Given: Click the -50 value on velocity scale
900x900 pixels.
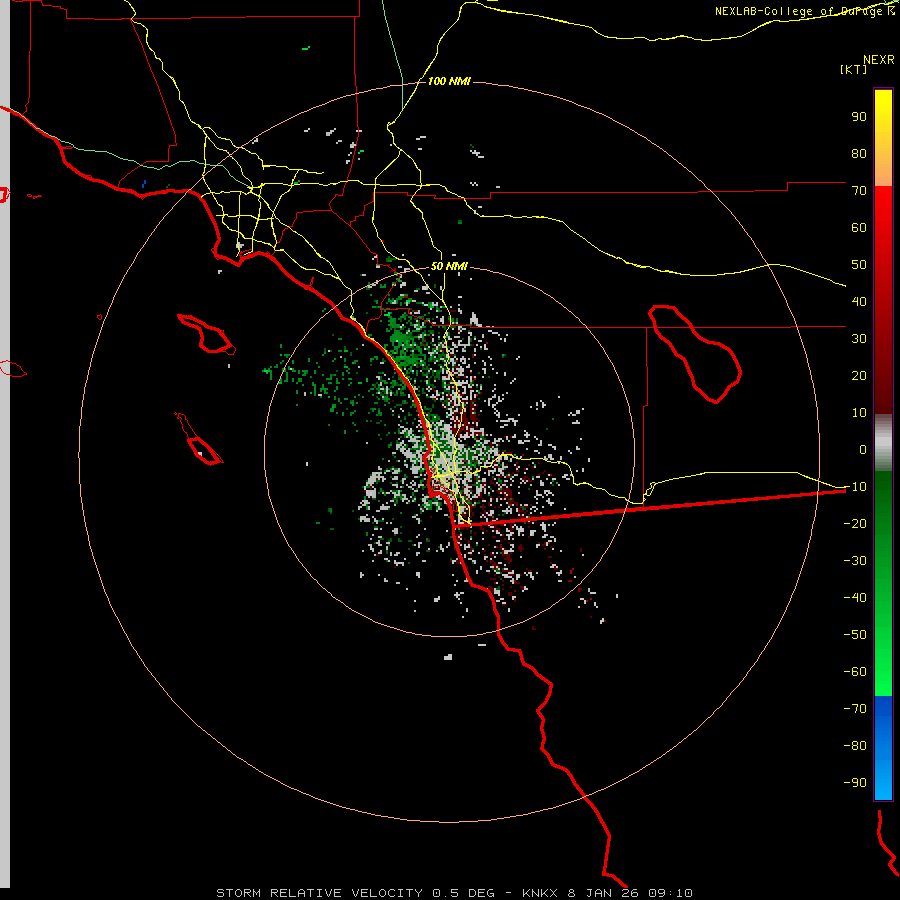Looking at the screenshot, I should [x=855, y=635].
